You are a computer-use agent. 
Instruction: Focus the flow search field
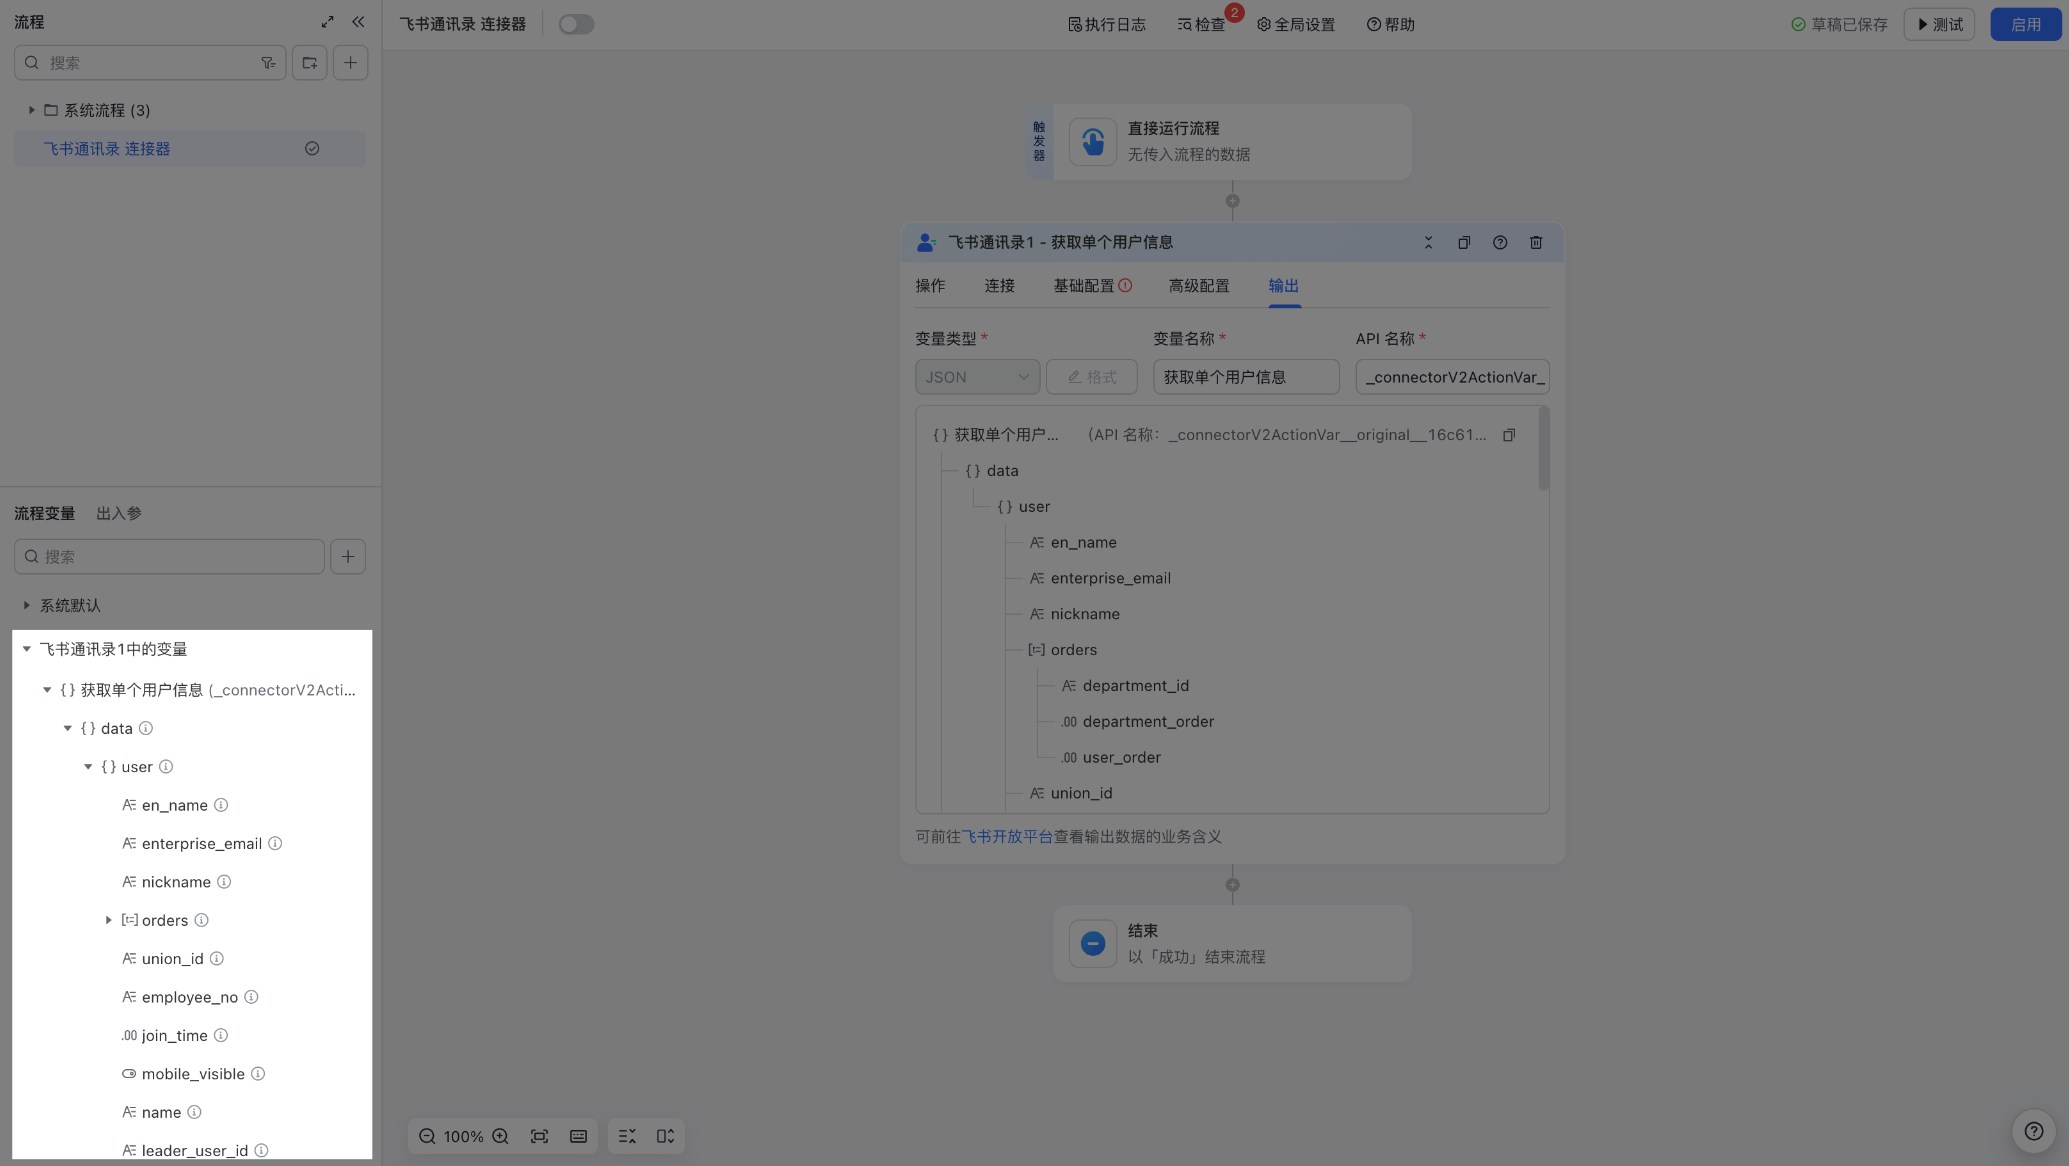pyautogui.click(x=150, y=63)
